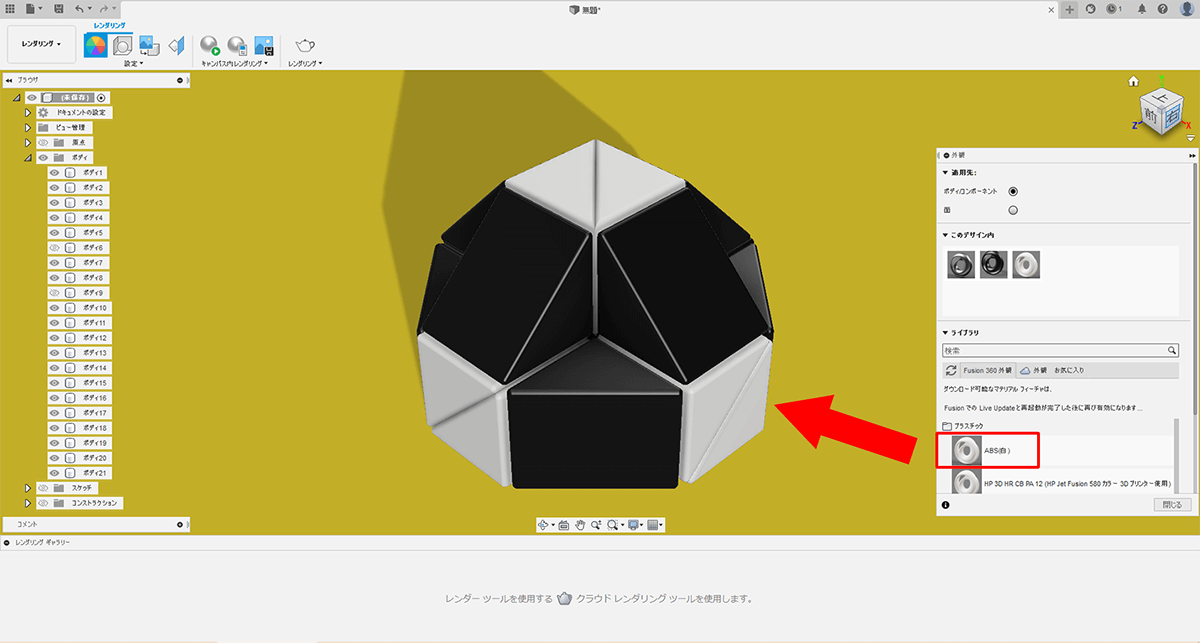The width and height of the screenshot is (1200, 643).
Task: Open the File menu icon
Action: click(32, 8)
